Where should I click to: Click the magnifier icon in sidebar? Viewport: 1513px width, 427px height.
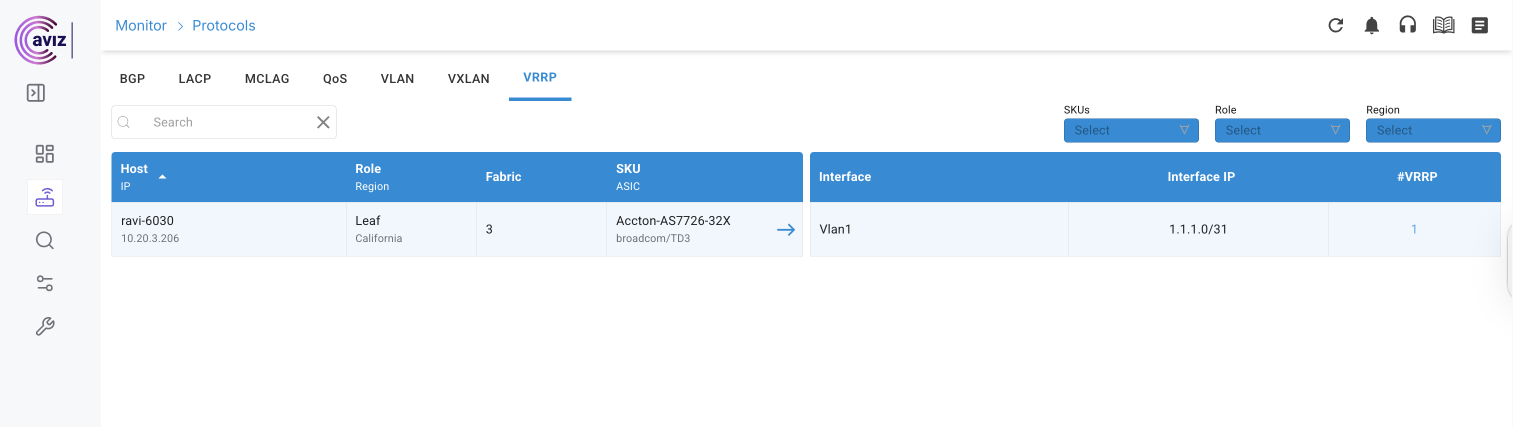pyautogui.click(x=45, y=240)
